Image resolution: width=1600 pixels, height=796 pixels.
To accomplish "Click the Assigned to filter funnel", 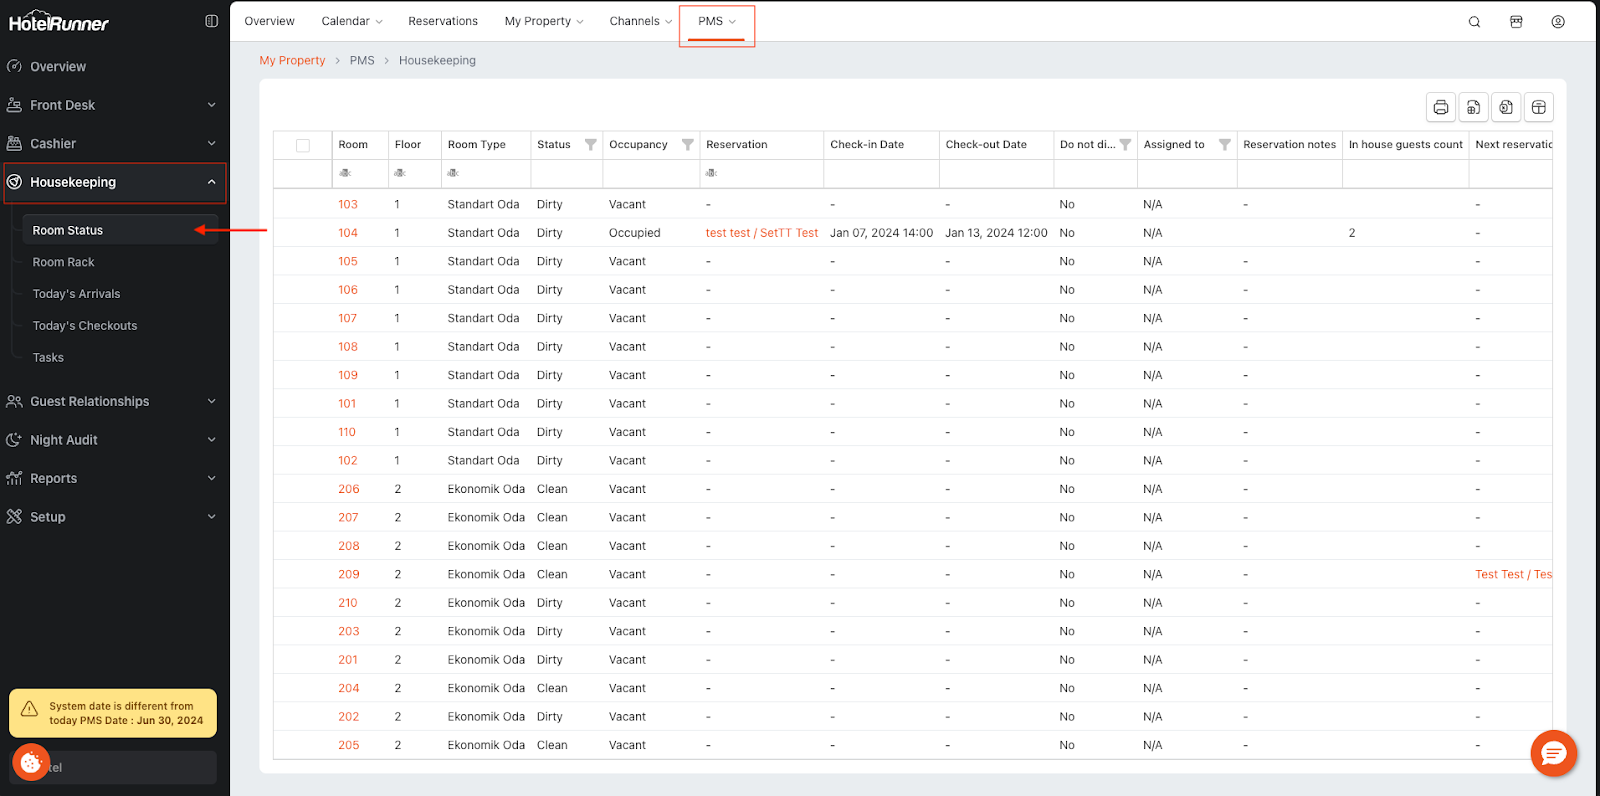I will [x=1224, y=145].
